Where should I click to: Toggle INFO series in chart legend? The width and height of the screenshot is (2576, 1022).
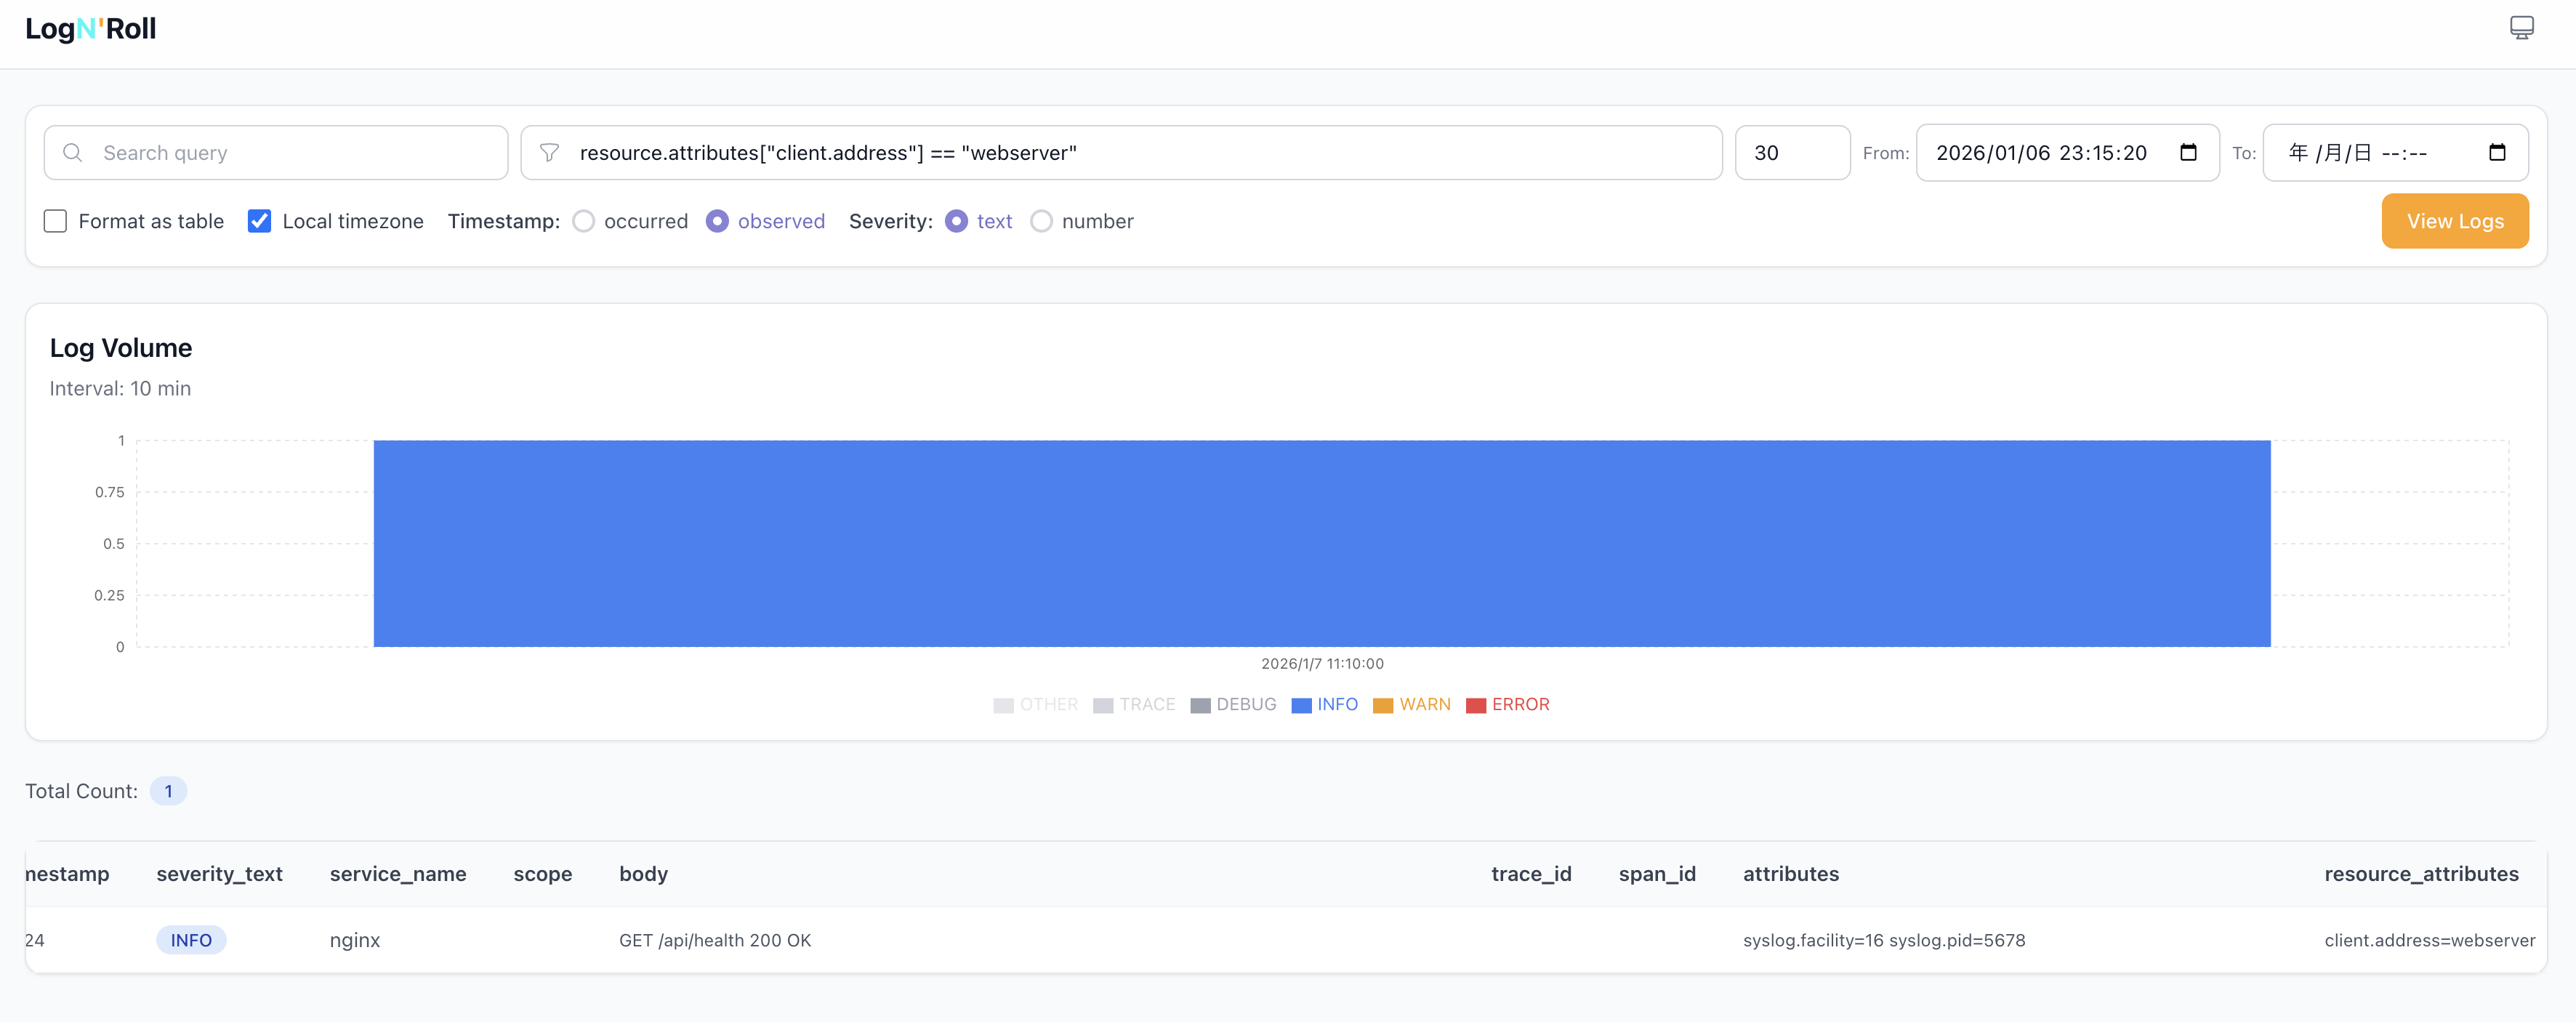[1324, 705]
